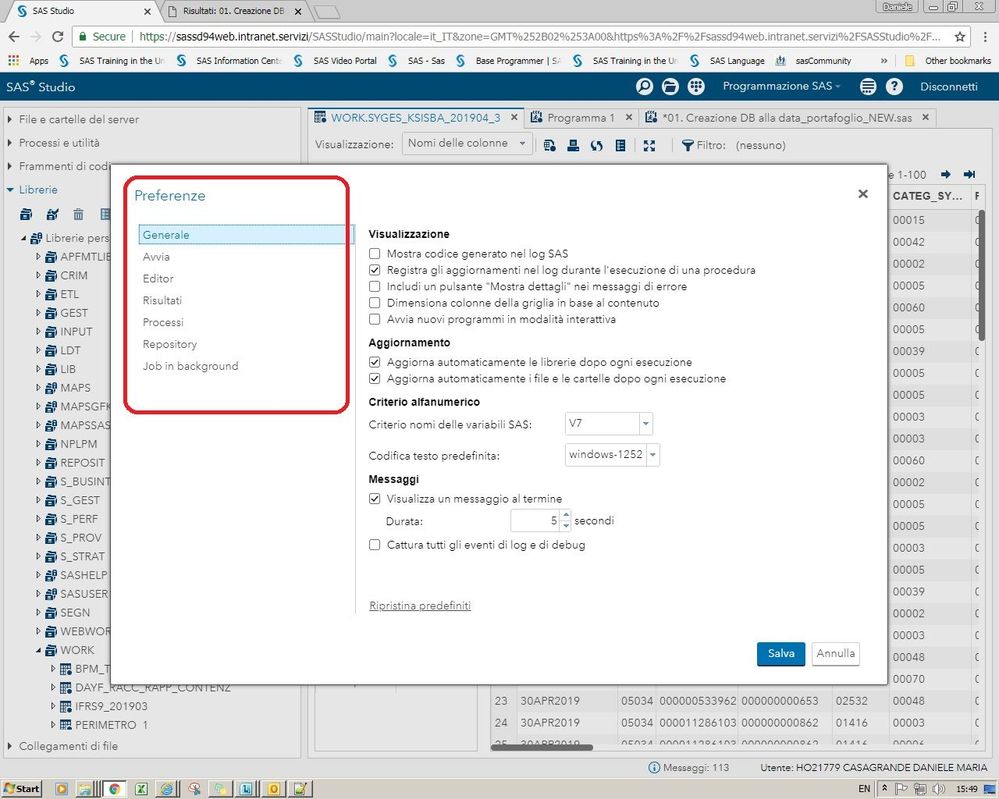Open the help question mark icon
999x799 pixels.
(x=894, y=86)
